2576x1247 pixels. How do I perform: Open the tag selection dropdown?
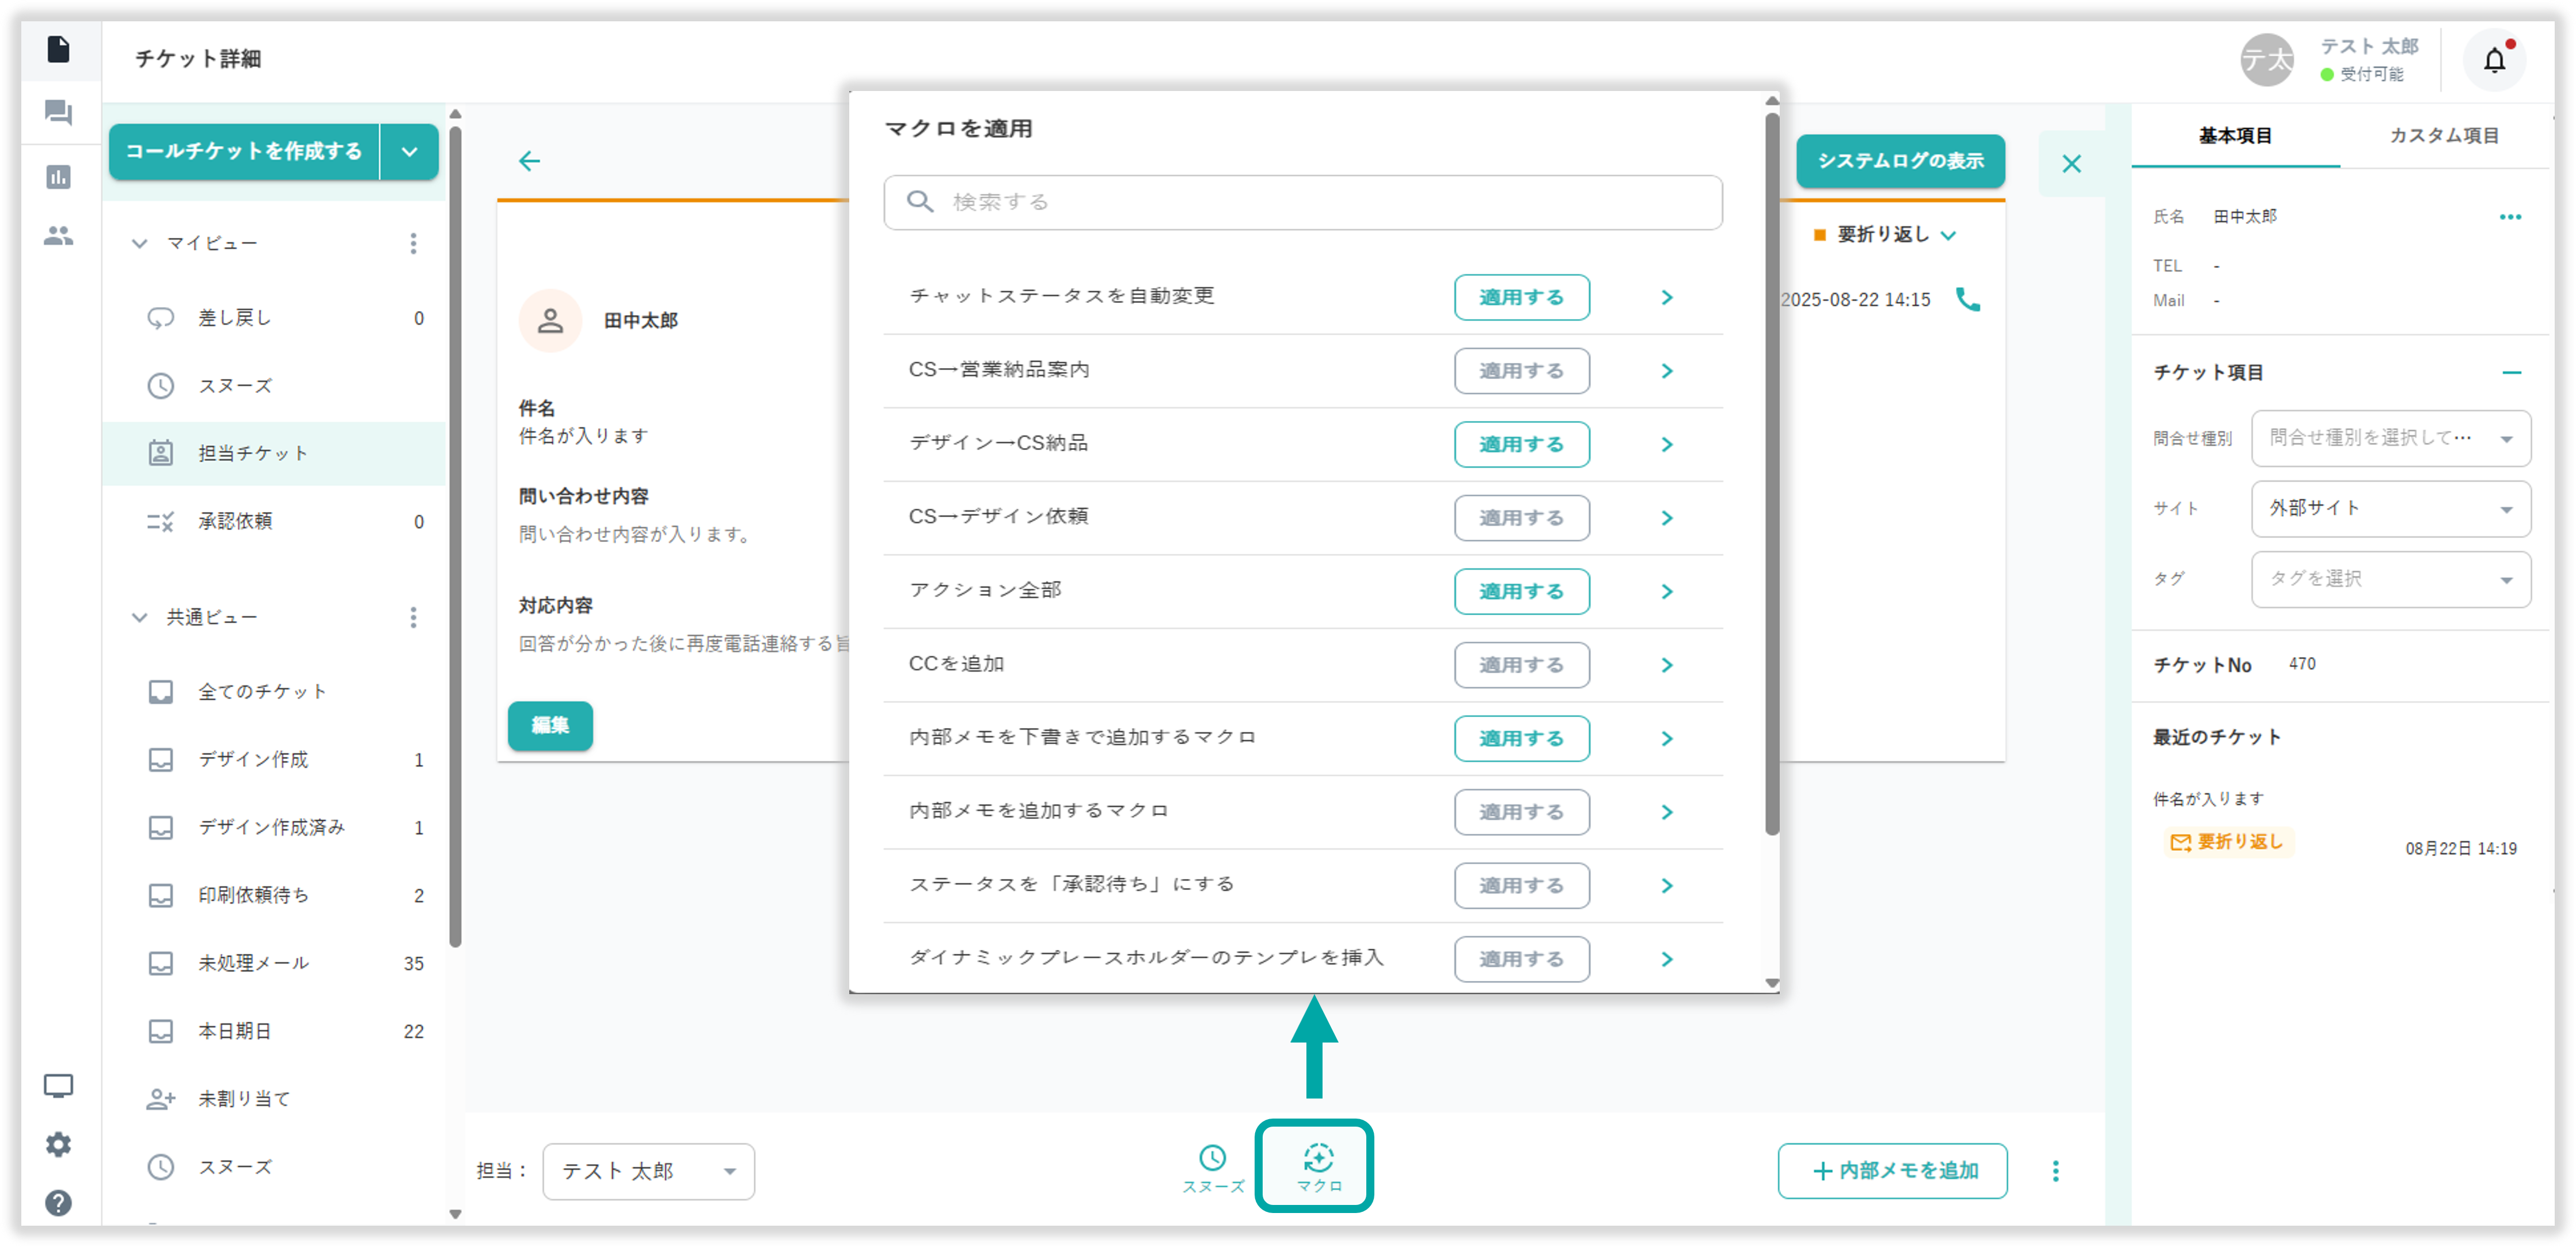(x=2390, y=579)
